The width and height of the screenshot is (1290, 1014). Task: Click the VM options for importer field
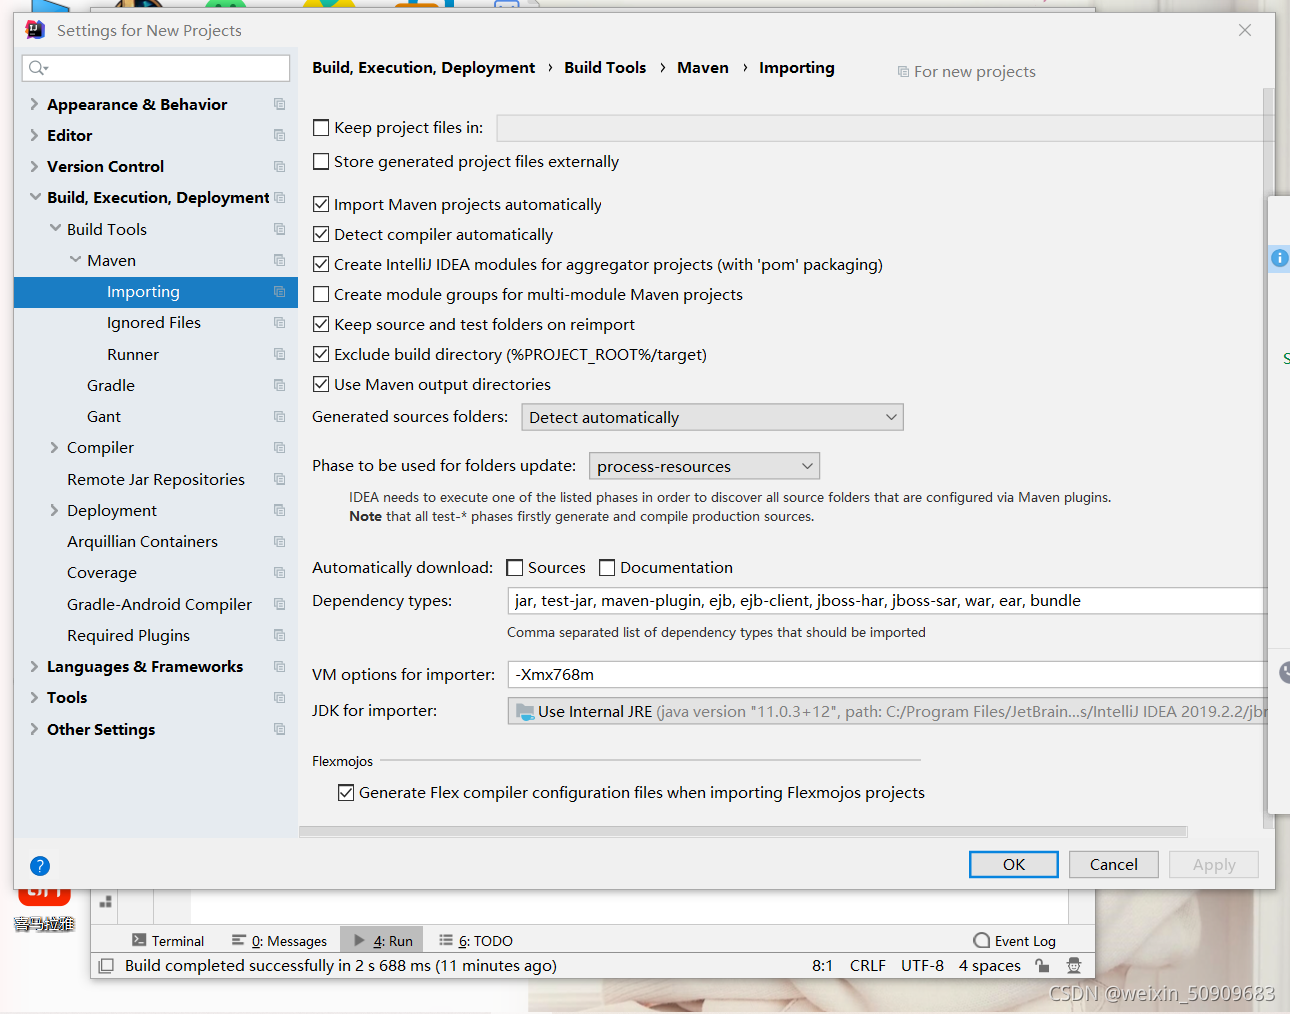(887, 674)
